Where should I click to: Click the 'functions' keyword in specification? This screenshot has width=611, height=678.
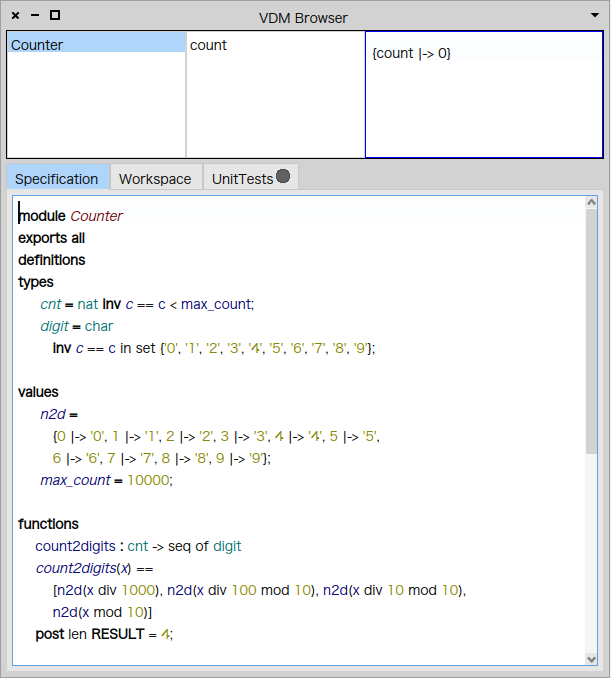pos(48,524)
